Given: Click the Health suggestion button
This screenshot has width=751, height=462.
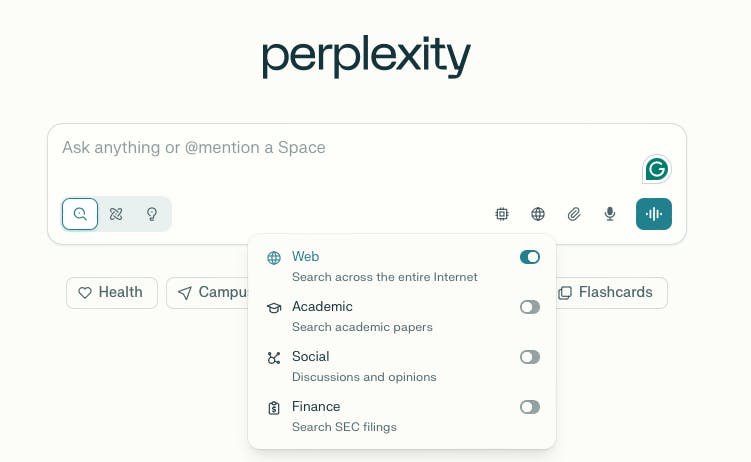Looking at the screenshot, I should (112, 293).
